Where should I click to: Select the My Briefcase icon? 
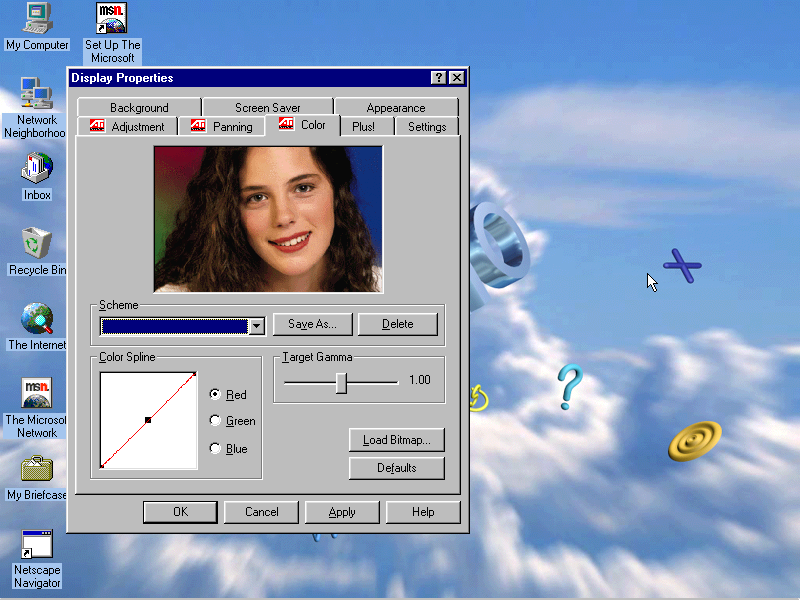pyautogui.click(x=37, y=468)
